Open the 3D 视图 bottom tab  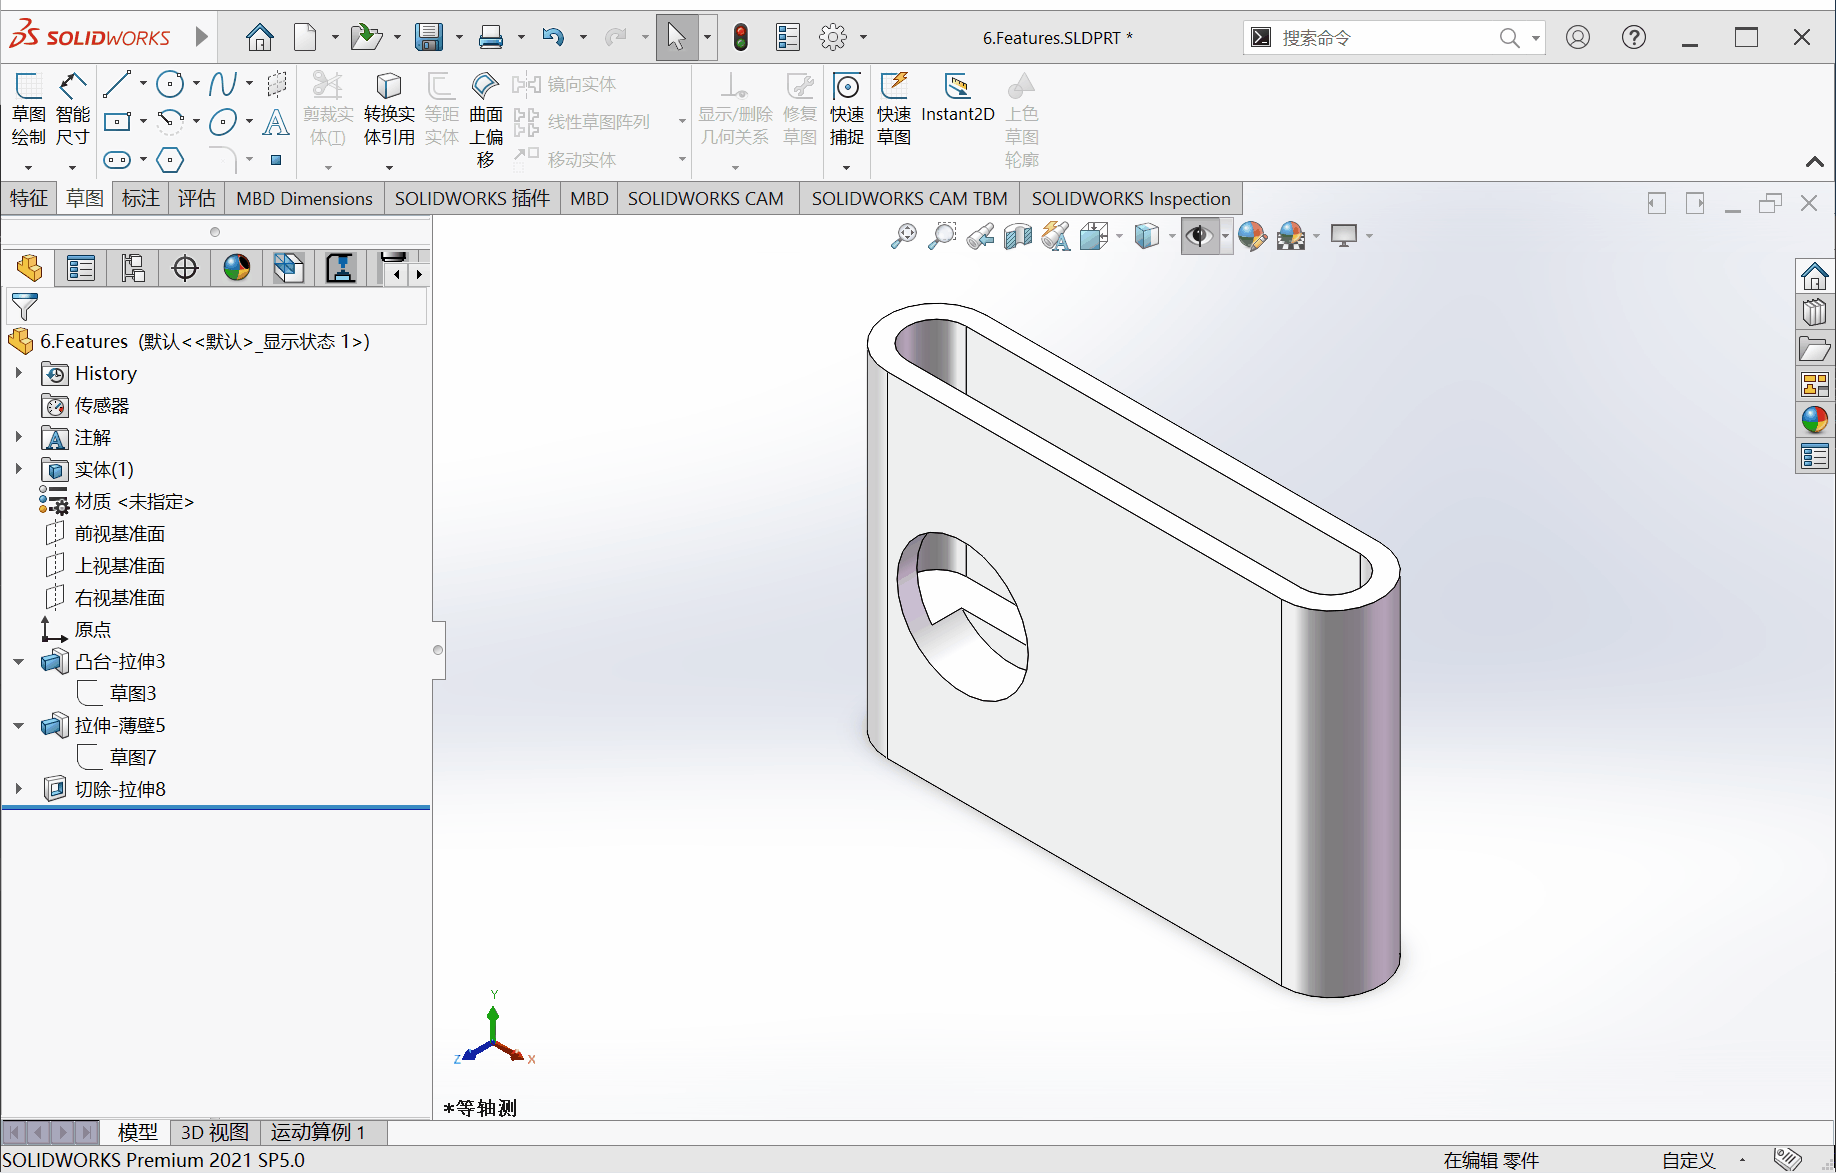[214, 1132]
